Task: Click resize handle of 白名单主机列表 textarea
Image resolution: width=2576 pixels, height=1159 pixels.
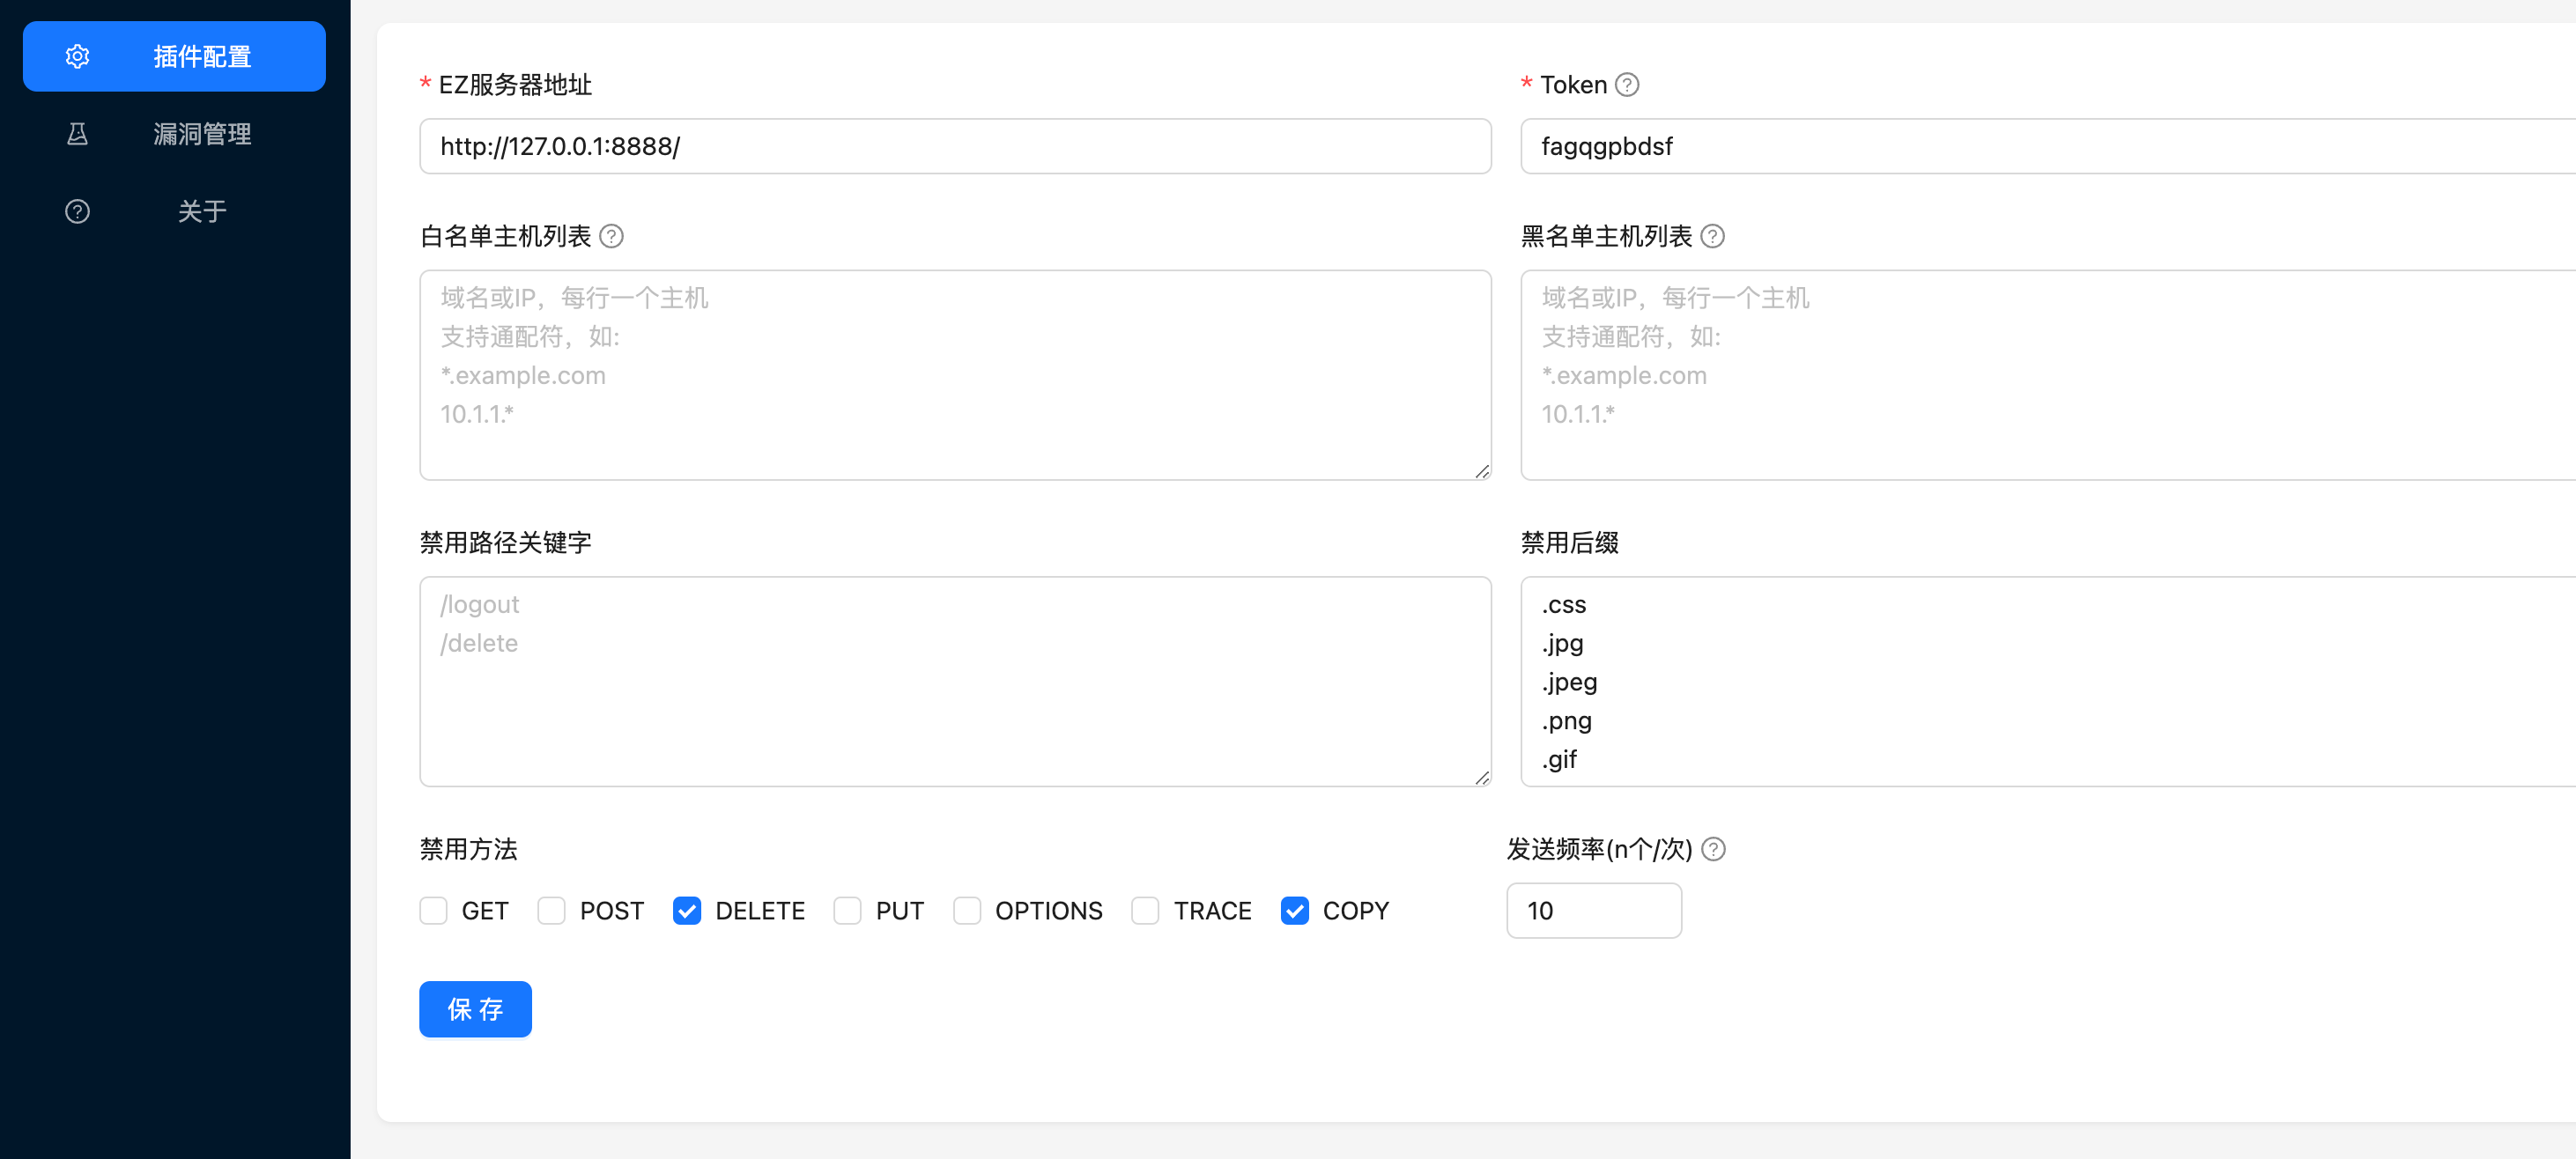Action: click(x=1481, y=472)
